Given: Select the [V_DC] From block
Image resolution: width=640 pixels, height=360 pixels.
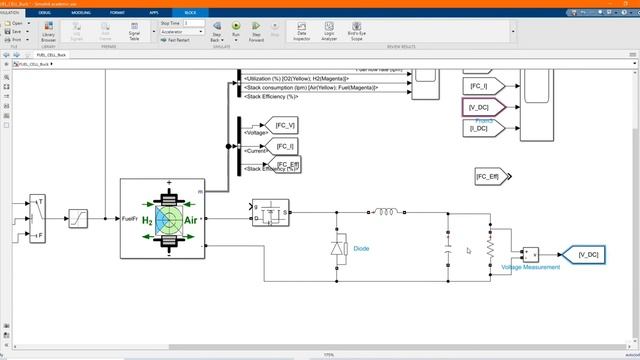Looking at the screenshot, I should (484, 107).
